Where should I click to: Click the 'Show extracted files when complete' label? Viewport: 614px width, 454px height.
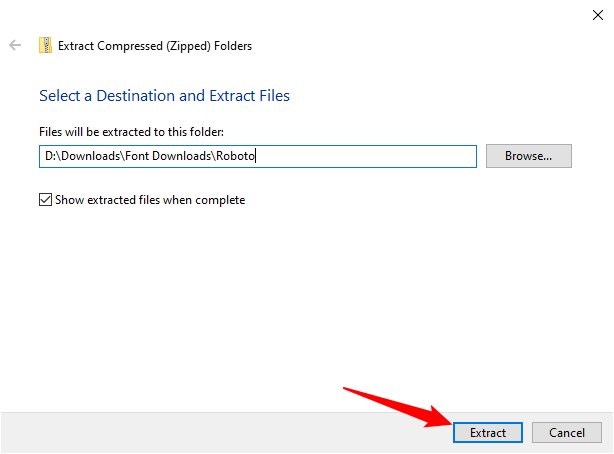point(149,200)
